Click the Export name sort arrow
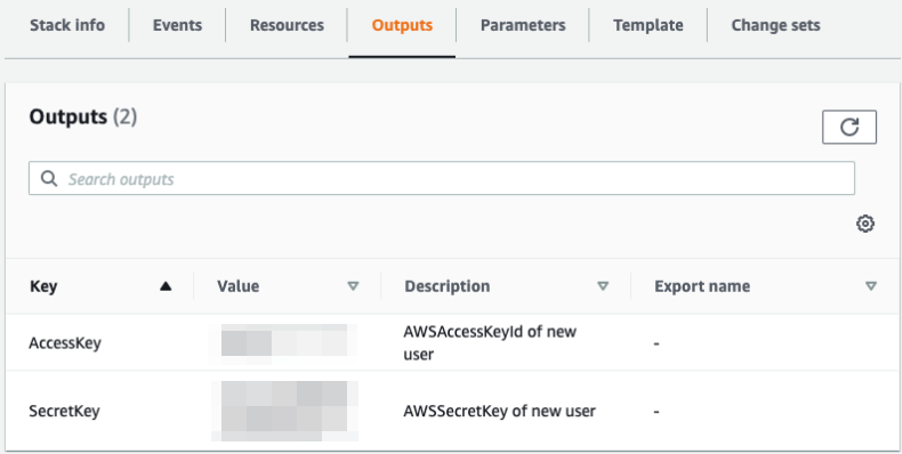Image resolution: width=902 pixels, height=454 pixels. click(871, 286)
